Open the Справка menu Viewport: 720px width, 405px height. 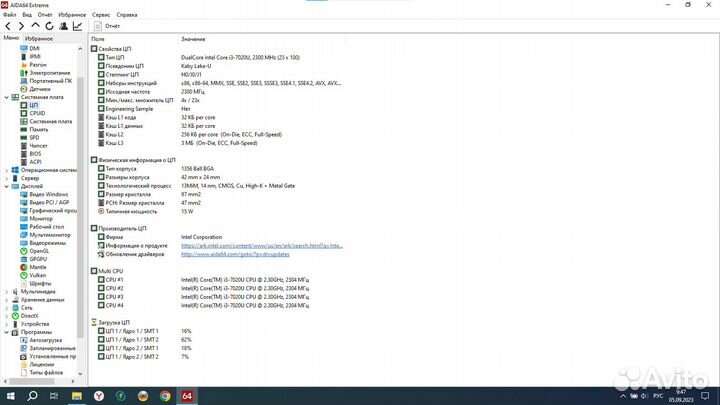coord(127,15)
